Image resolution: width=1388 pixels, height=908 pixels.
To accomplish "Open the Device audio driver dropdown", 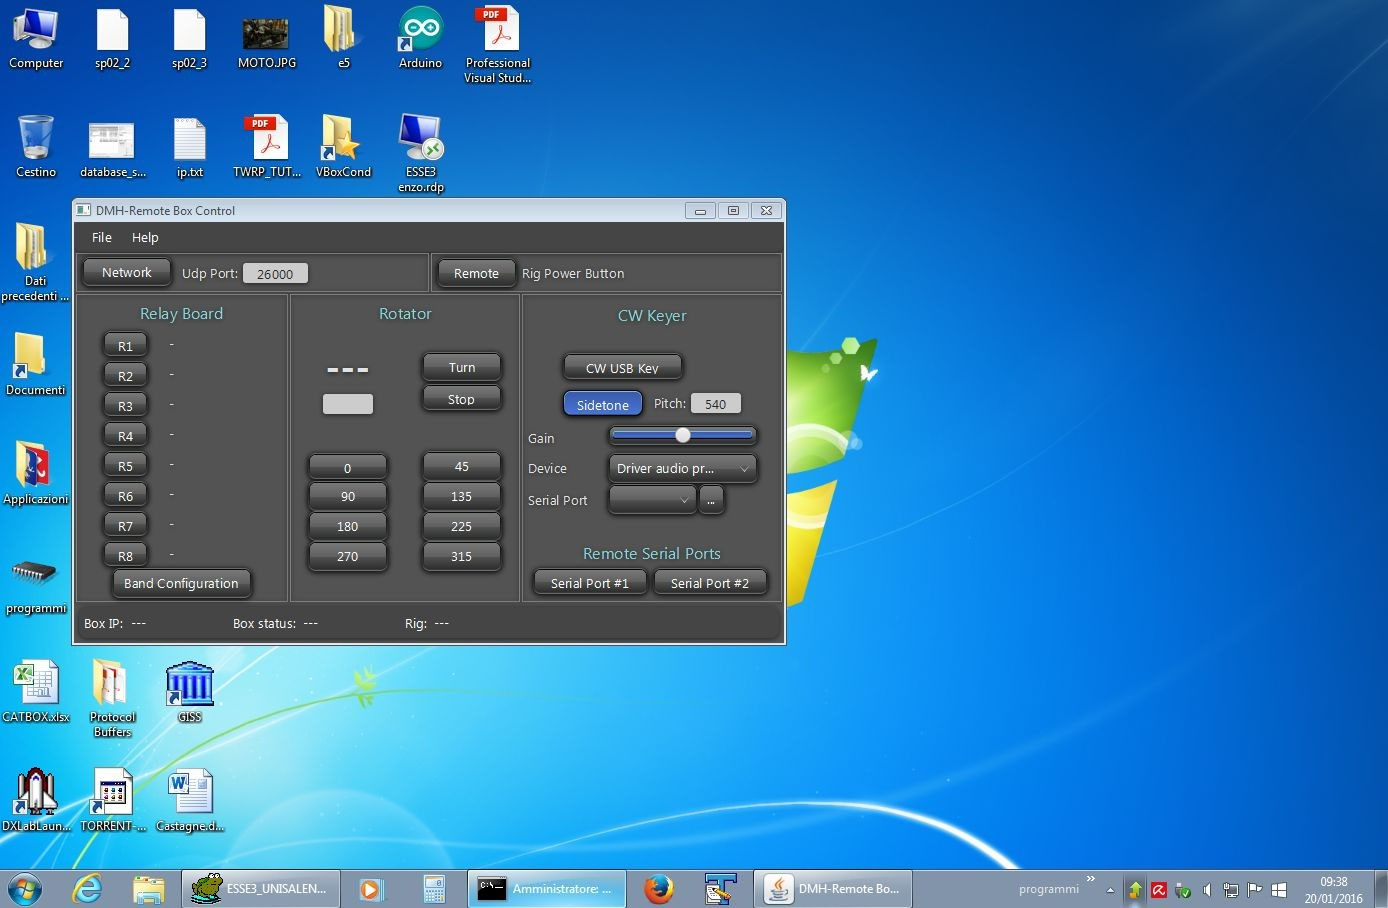I will [x=681, y=468].
